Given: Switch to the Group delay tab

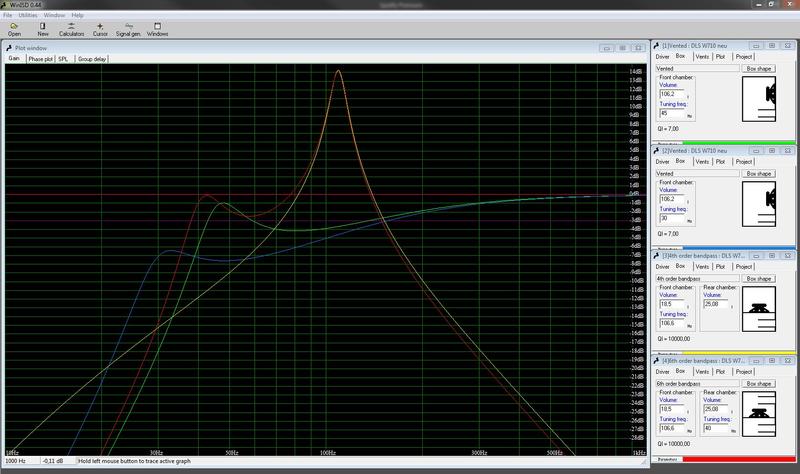Looking at the screenshot, I should (x=92, y=59).
